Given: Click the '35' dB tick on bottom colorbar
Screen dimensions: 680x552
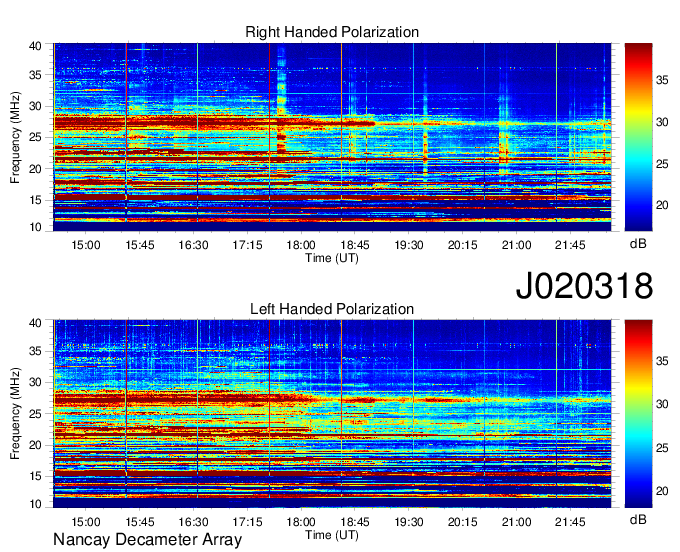Looking at the screenshot, I should (x=662, y=361).
